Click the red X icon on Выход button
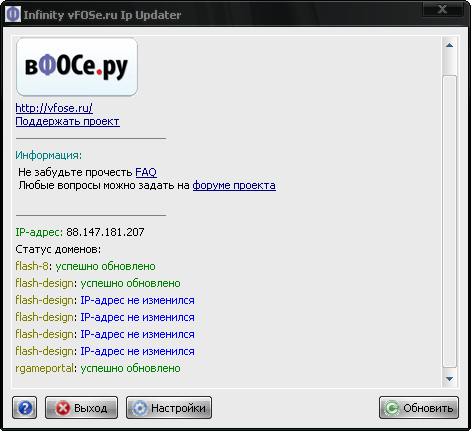 point(63,408)
